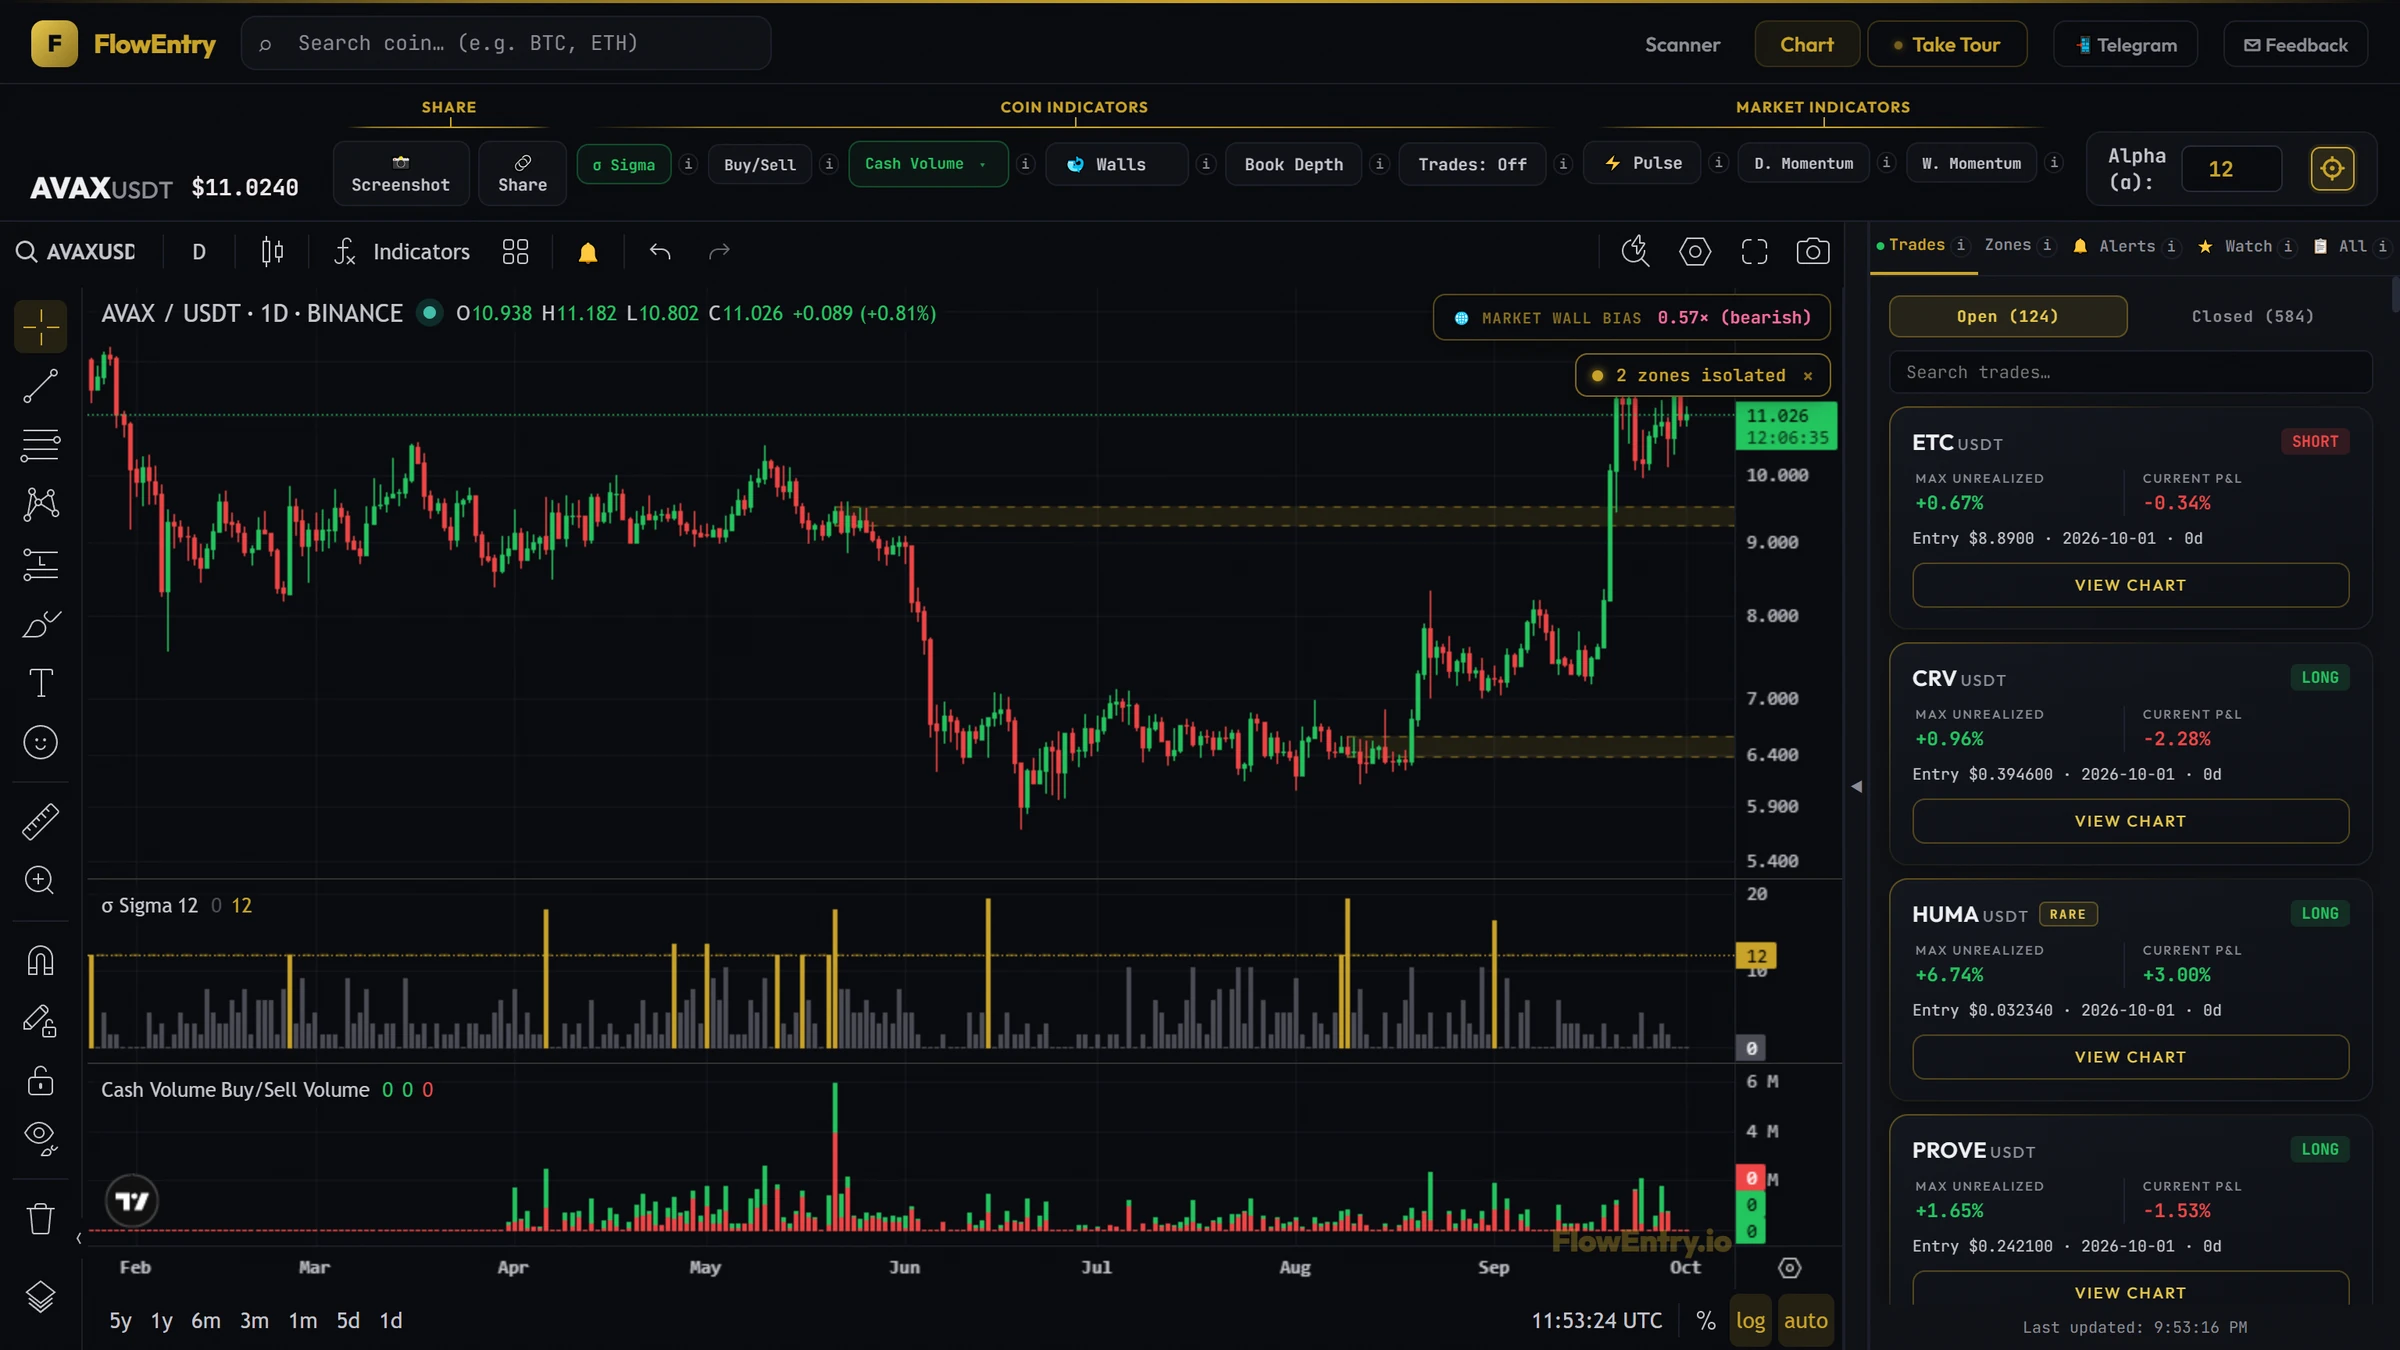Image resolution: width=2400 pixels, height=1350 pixels.
Task: Change the D timeframe interval
Action: pos(199,251)
